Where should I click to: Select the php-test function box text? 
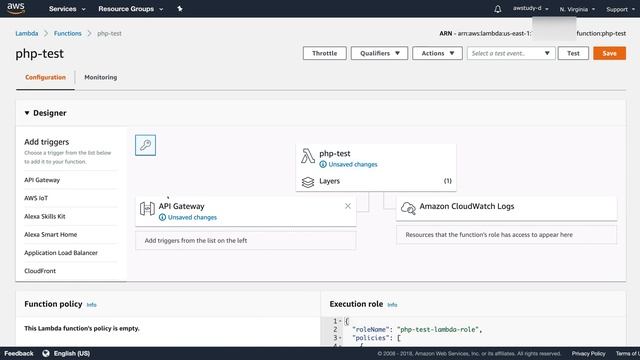335,153
